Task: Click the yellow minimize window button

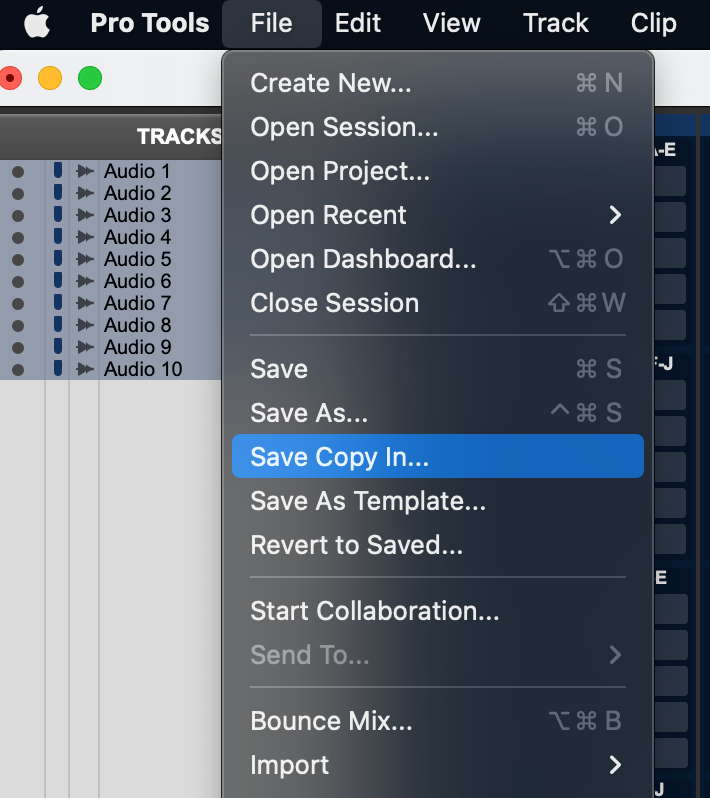Action: [x=50, y=78]
